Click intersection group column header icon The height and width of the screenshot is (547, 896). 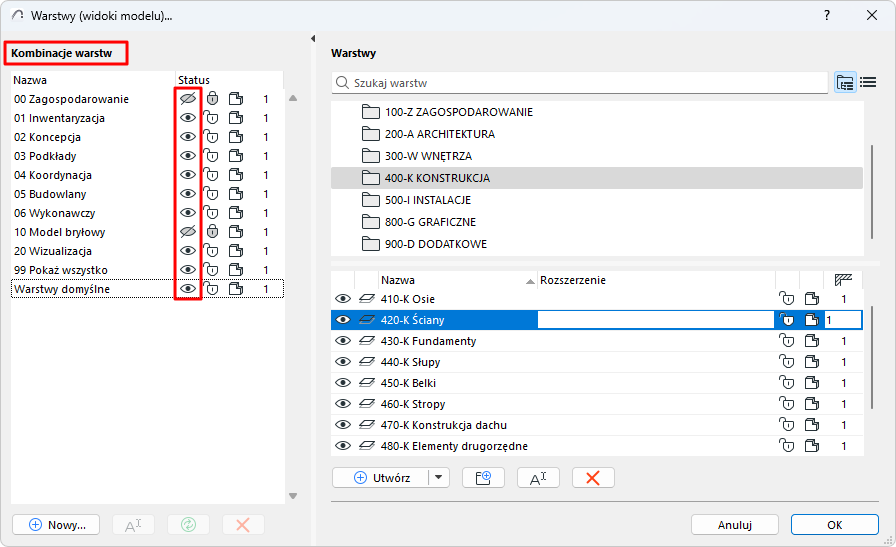843,280
